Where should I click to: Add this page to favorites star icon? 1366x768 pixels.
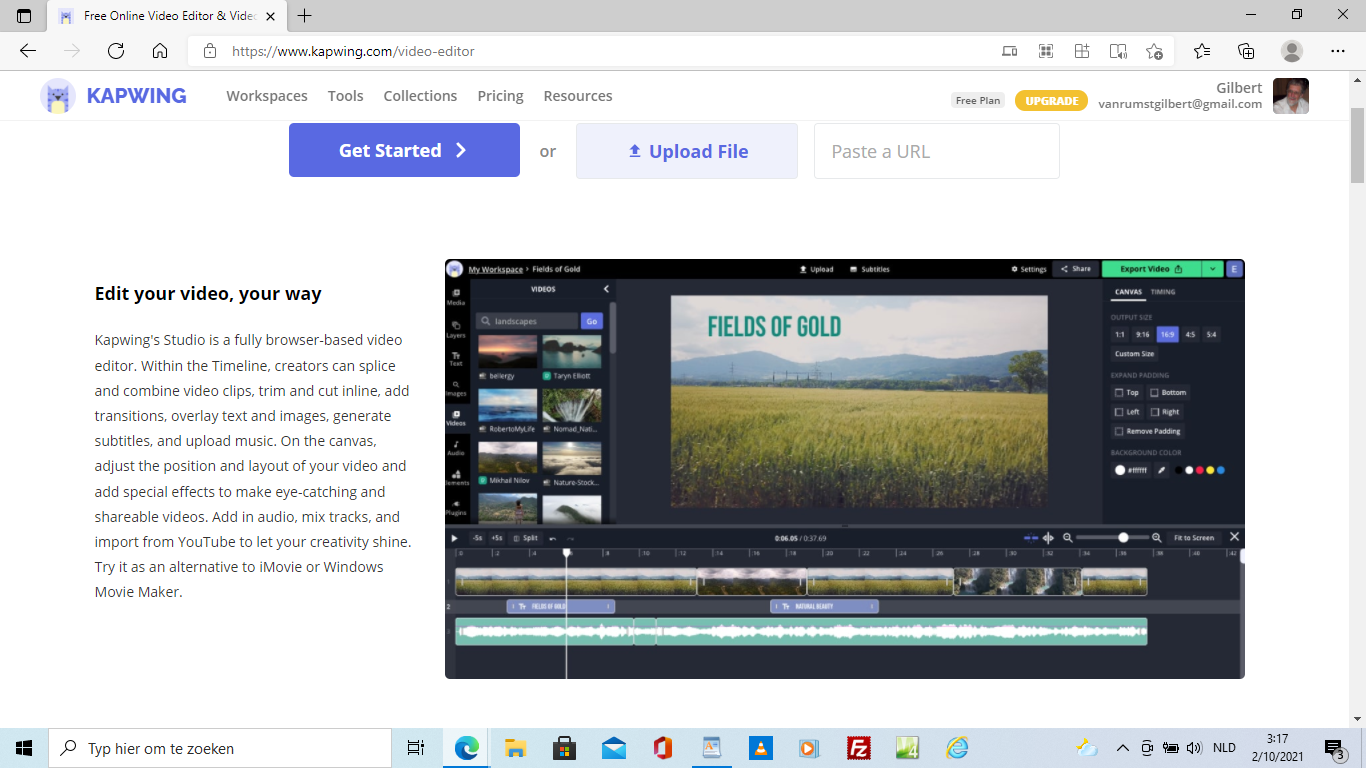coord(1155,51)
